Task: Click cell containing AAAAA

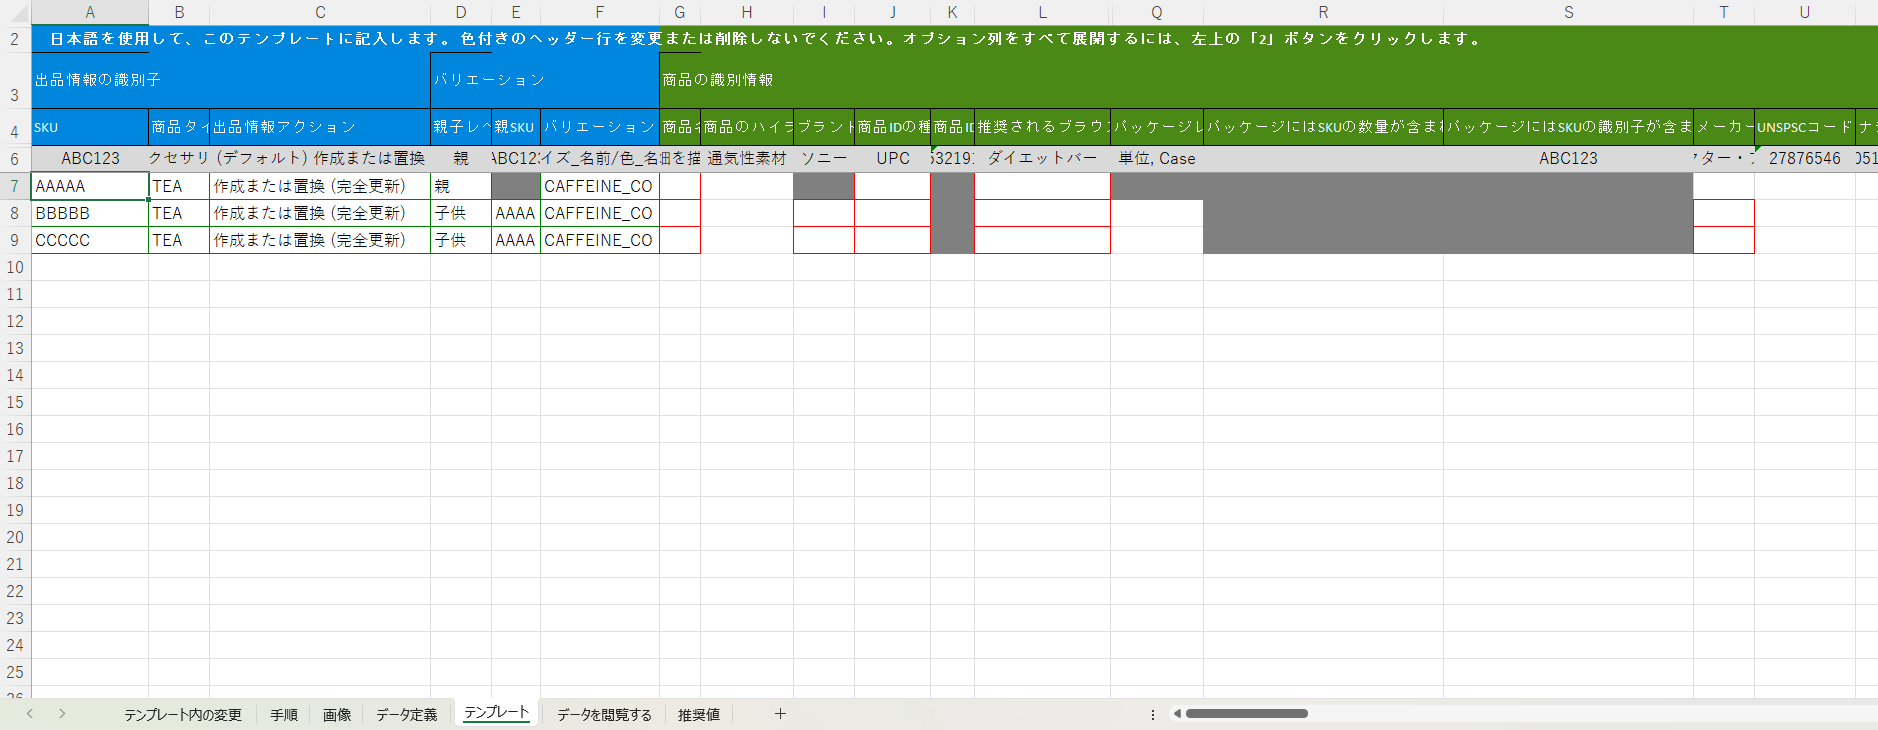Action: click(90, 186)
